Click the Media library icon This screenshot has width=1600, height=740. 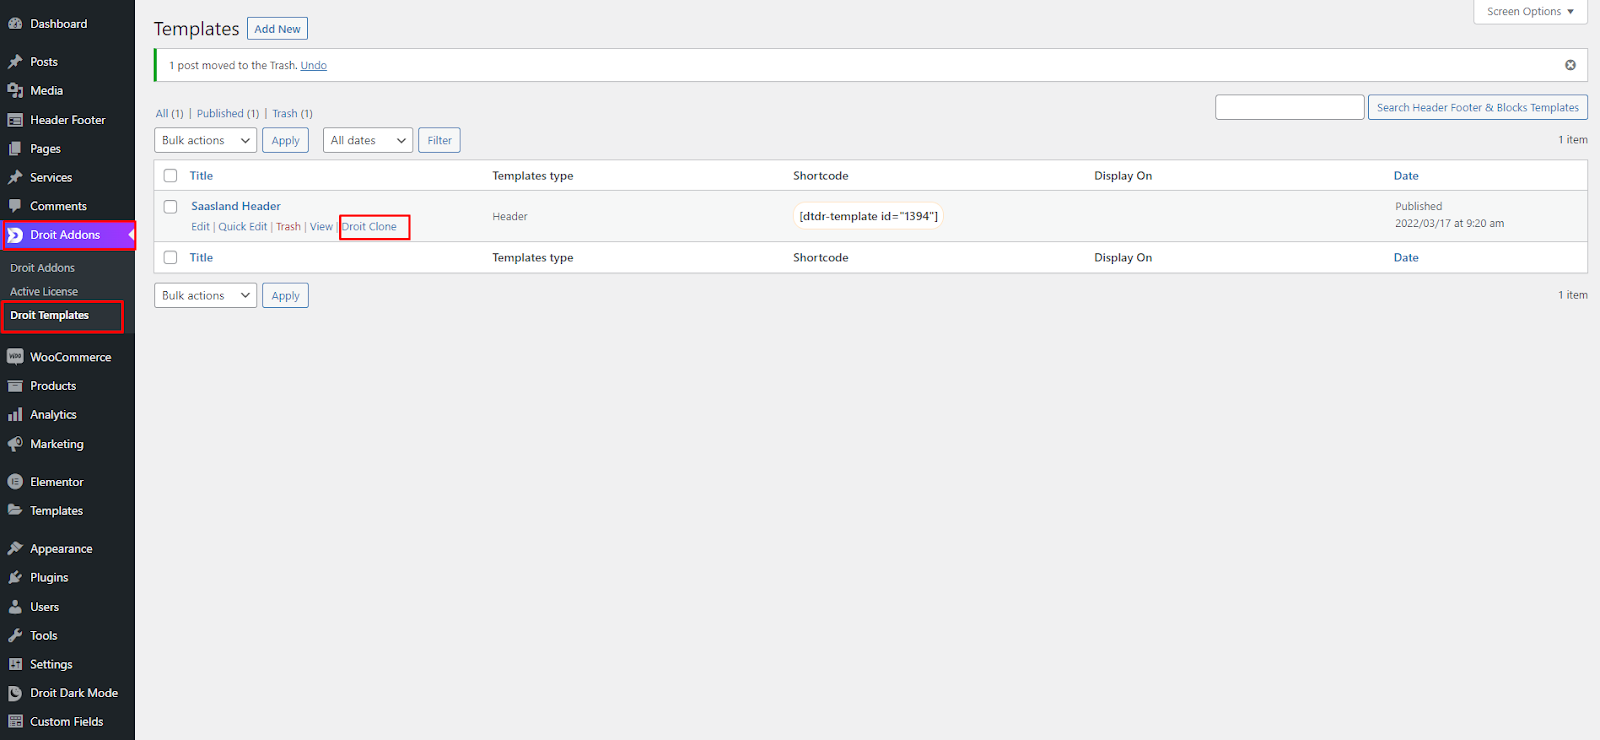point(15,91)
